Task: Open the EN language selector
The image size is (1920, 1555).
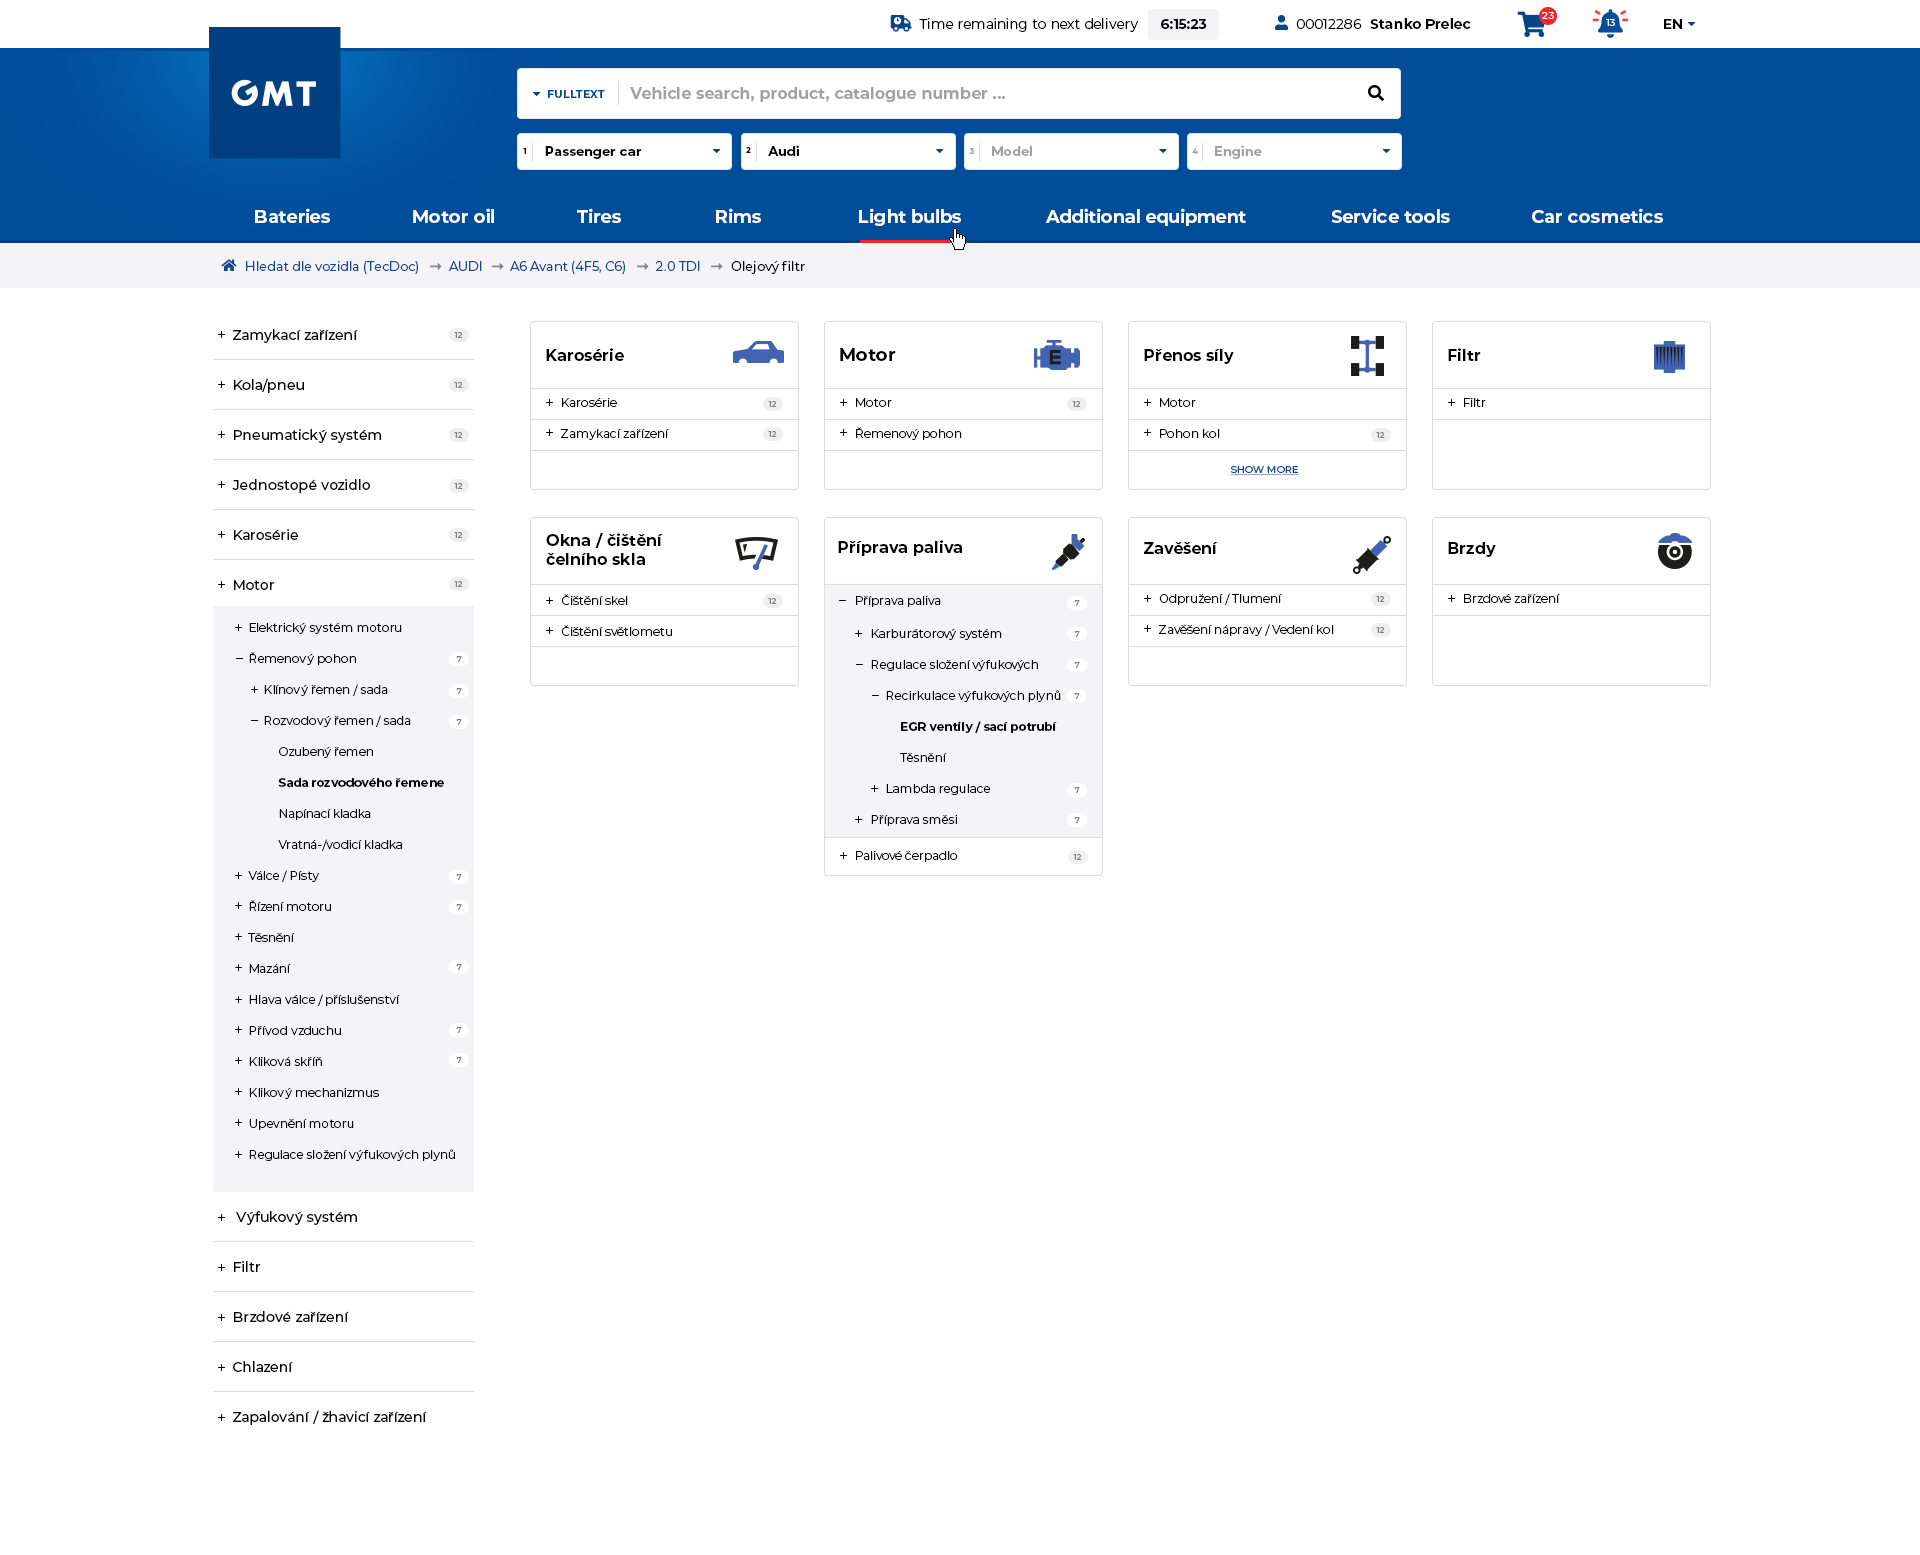Action: (x=1678, y=24)
